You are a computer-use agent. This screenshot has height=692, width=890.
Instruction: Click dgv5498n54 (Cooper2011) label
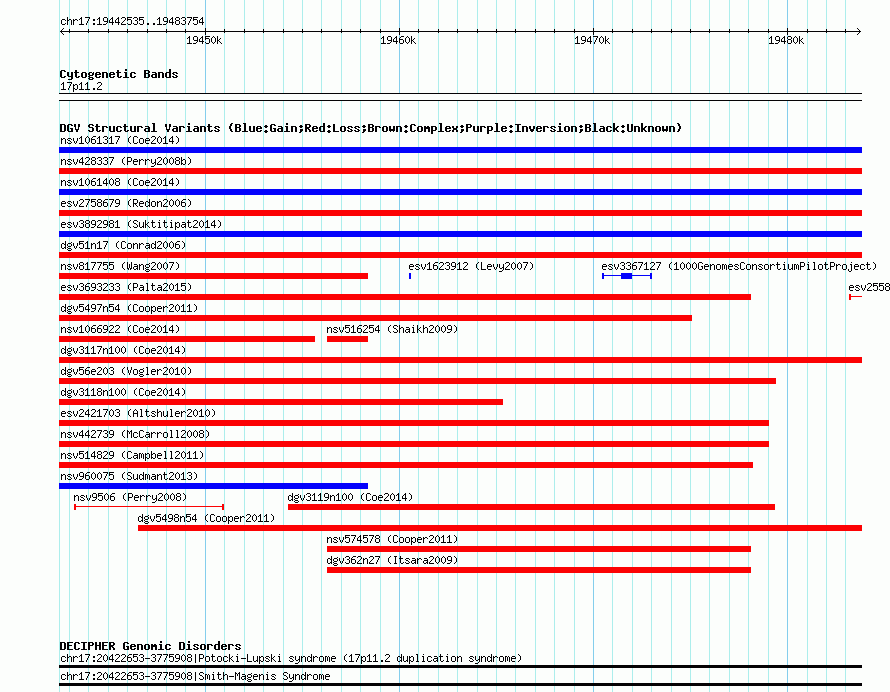coord(206,518)
